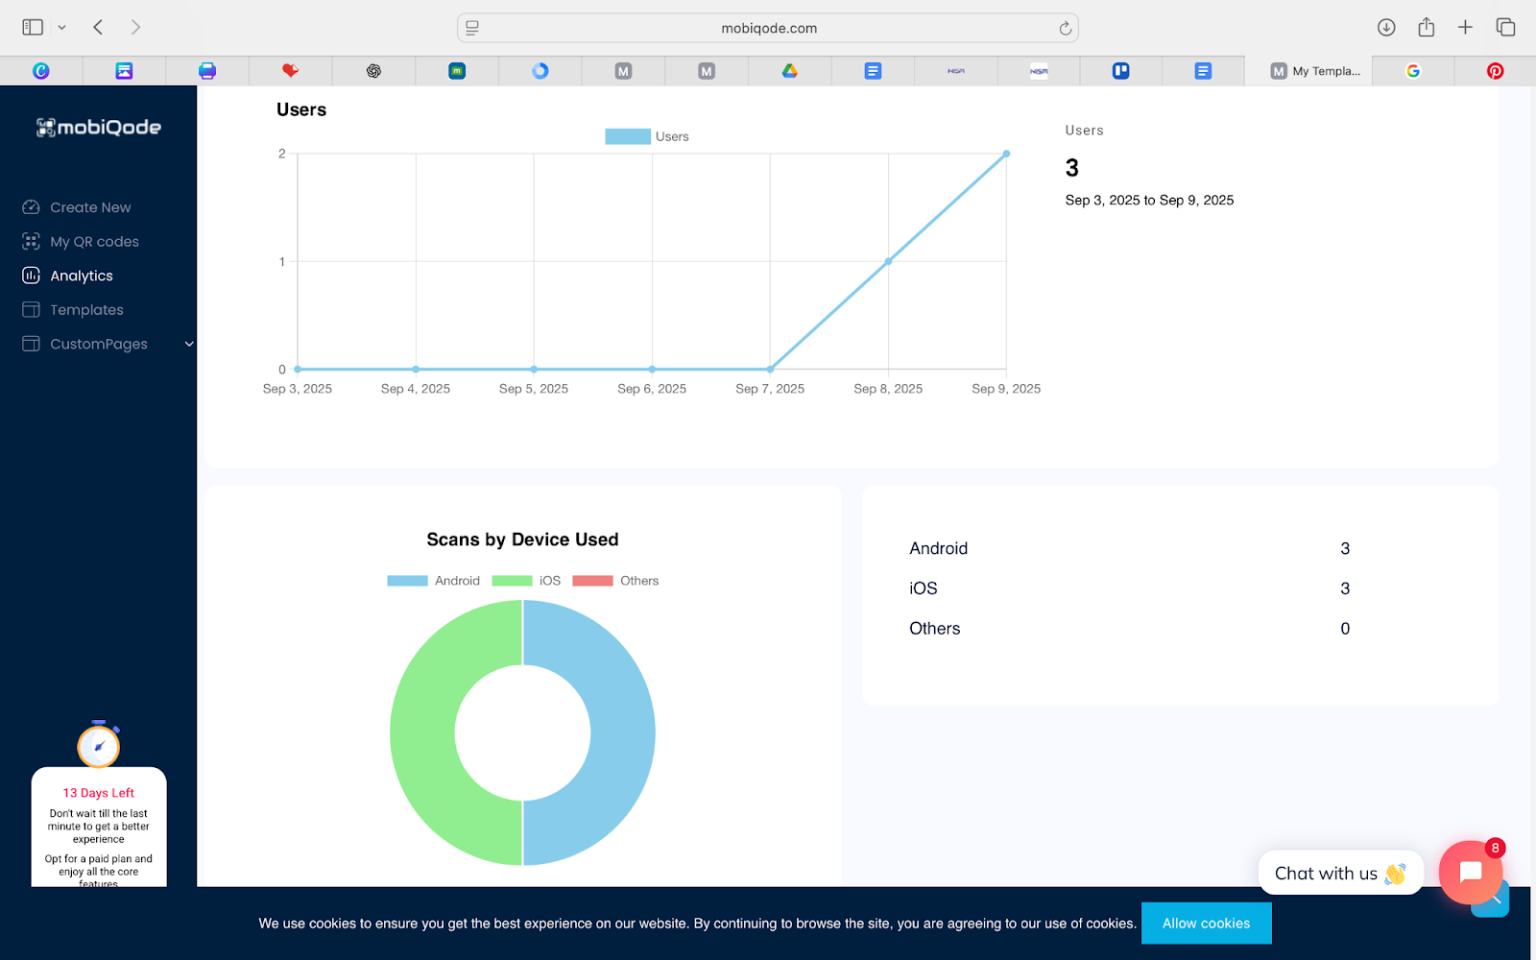The width and height of the screenshot is (1536, 960).
Task: Click the reload icon in address bar
Action: 1066,28
